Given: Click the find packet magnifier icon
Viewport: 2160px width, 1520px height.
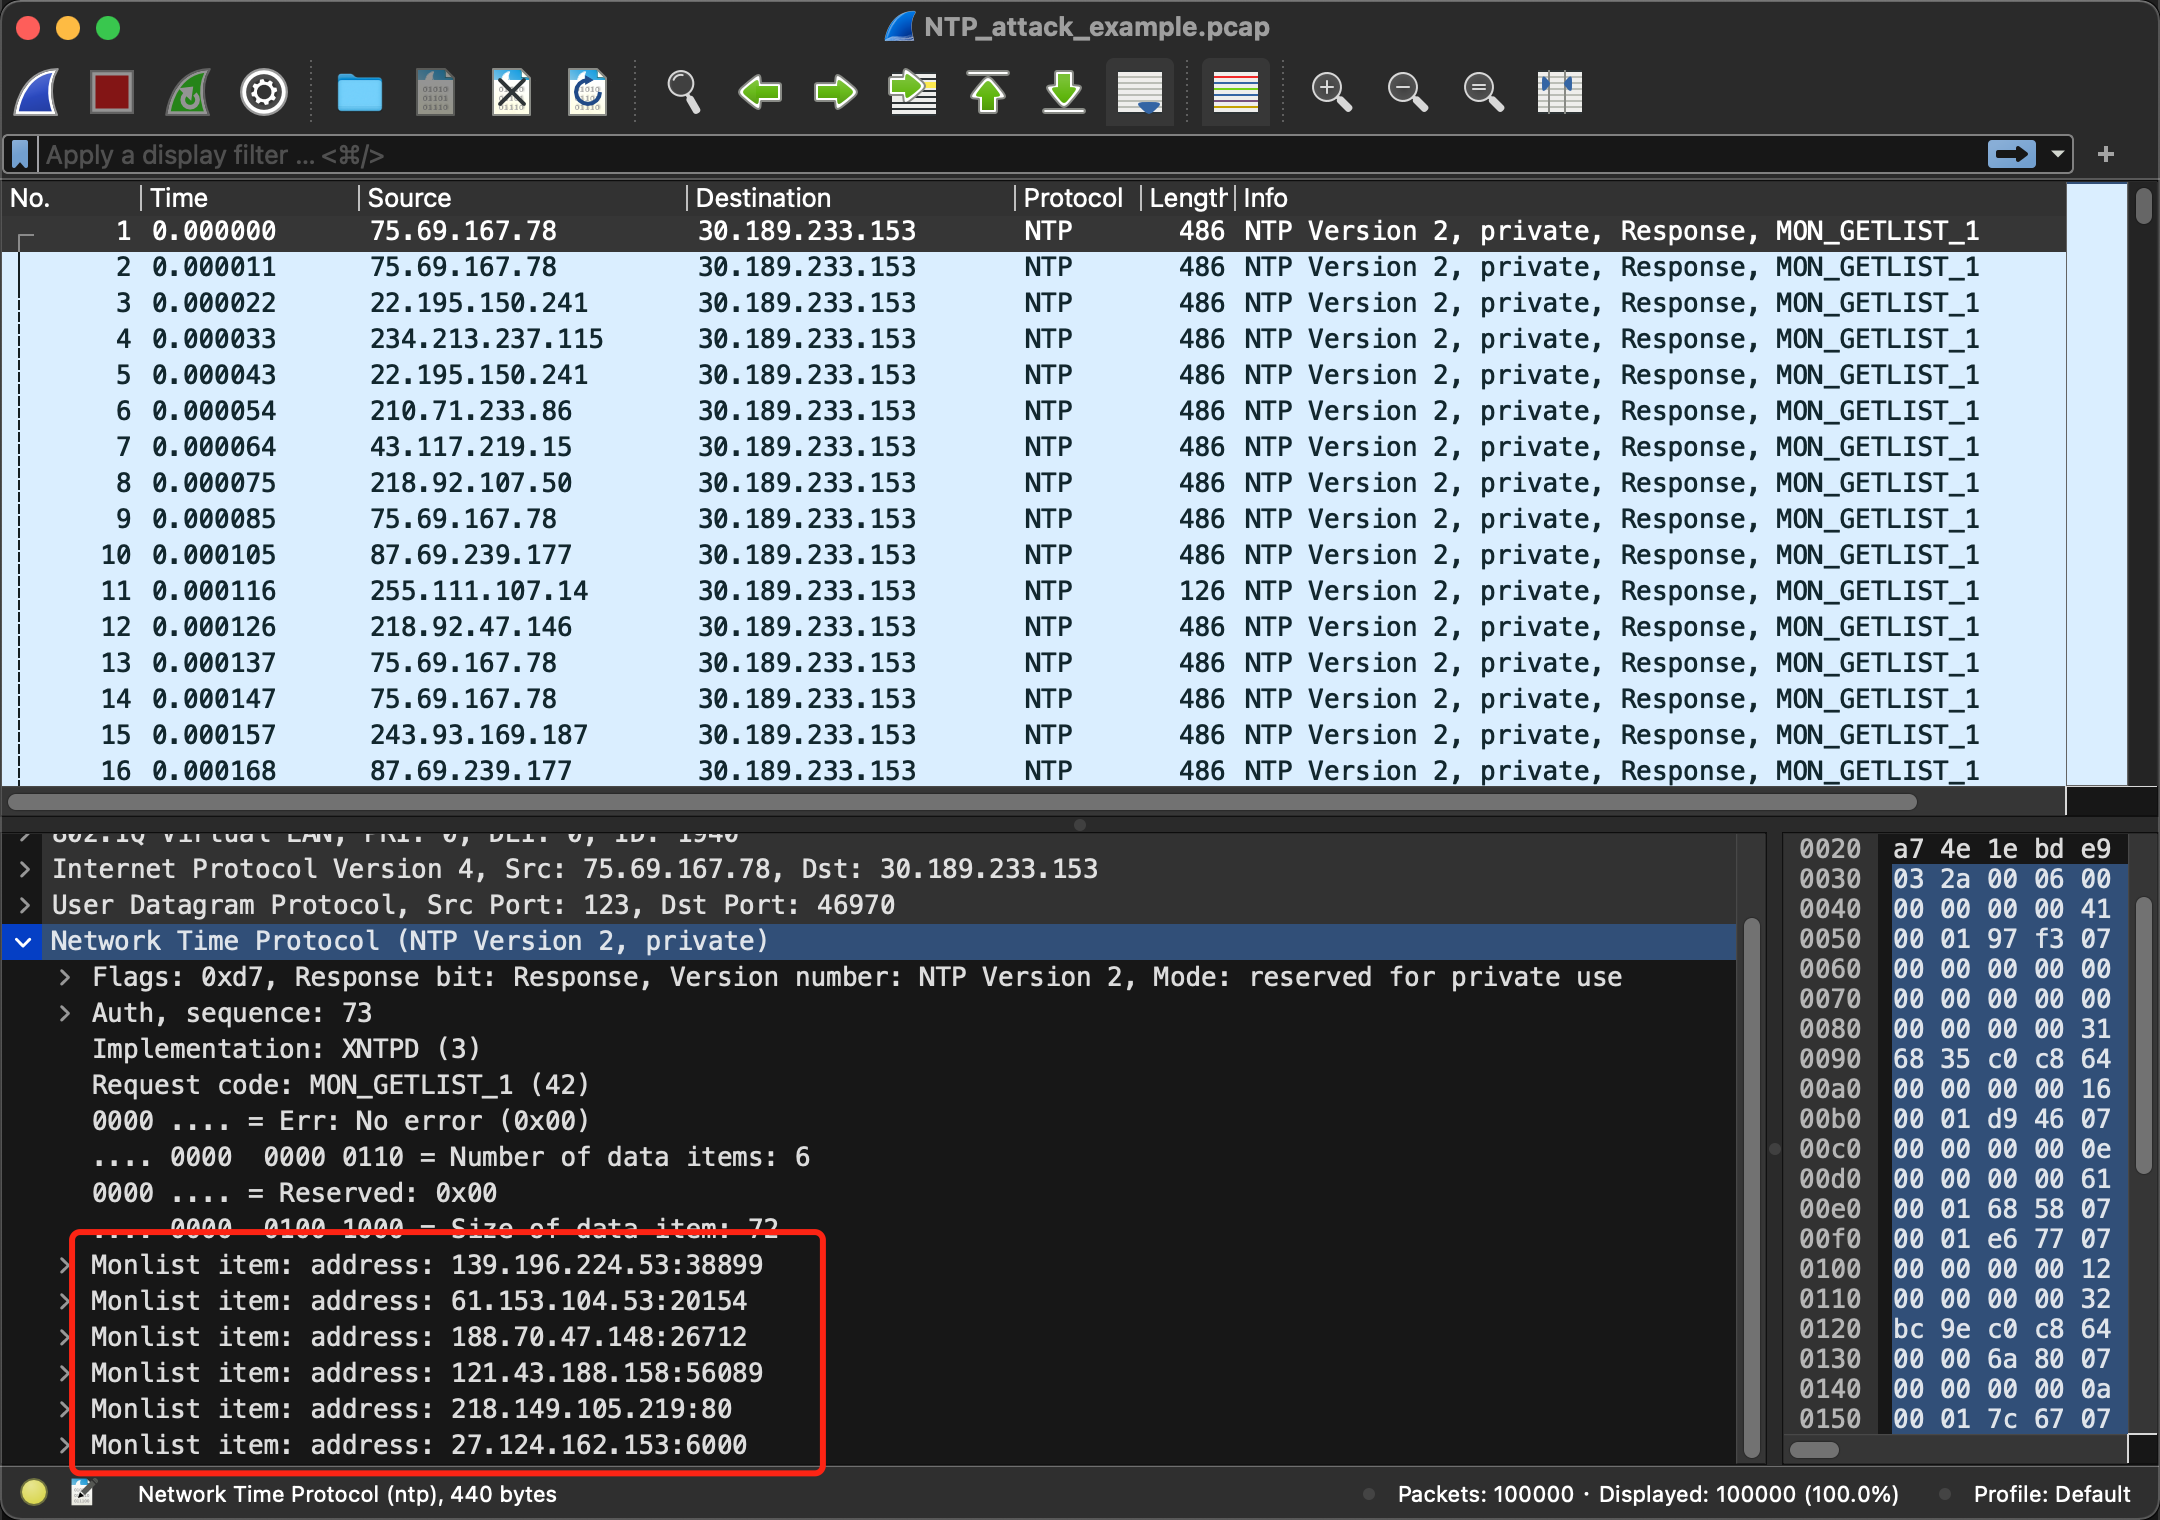Looking at the screenshot, I should tap(683, 92).
